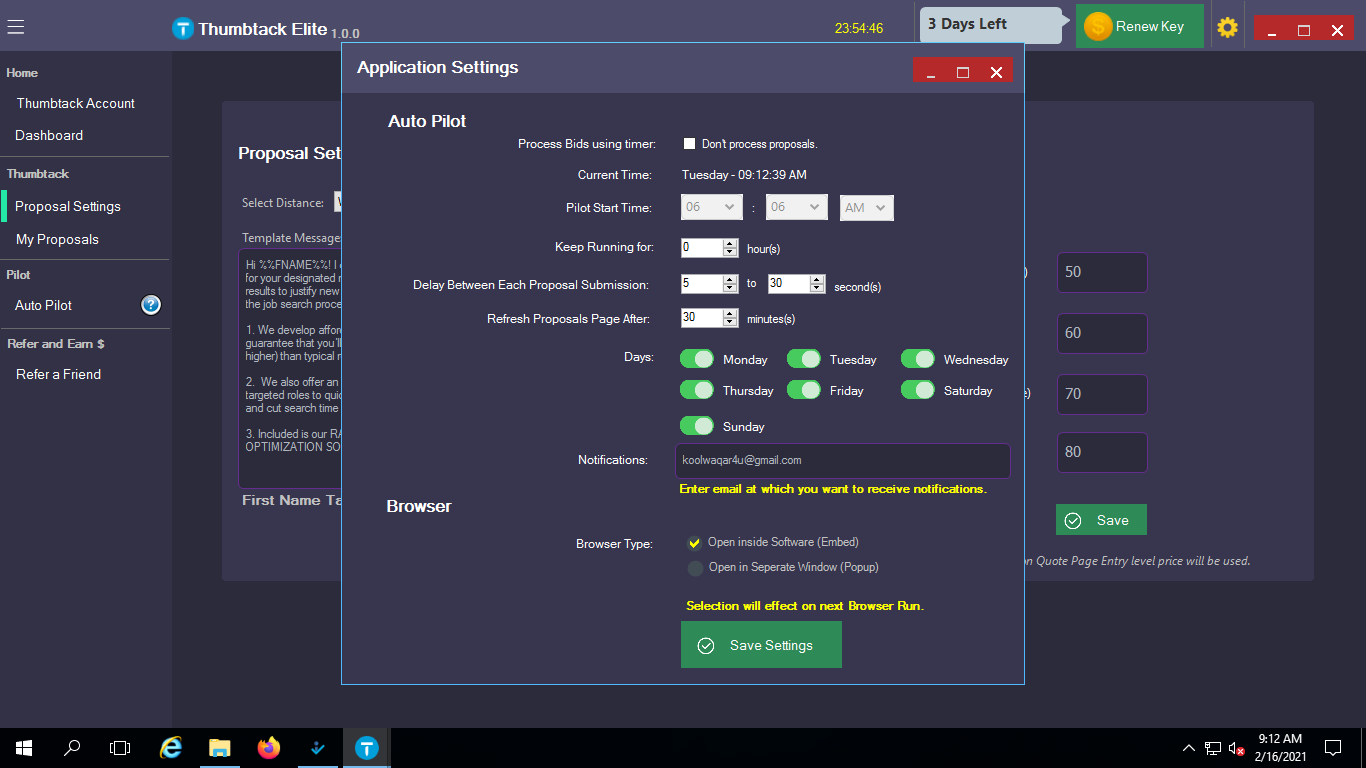Click the Save Settings button
1366x768 pixels.
[761, 645]
